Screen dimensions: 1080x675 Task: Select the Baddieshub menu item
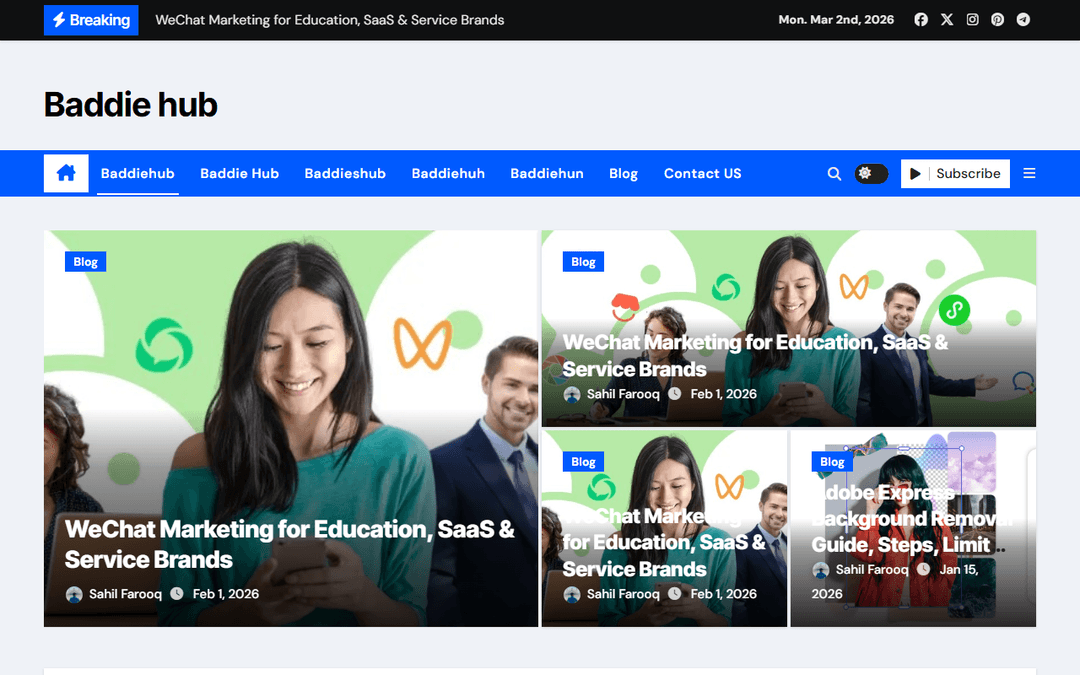pyautogui.click(x=345, y=174)
